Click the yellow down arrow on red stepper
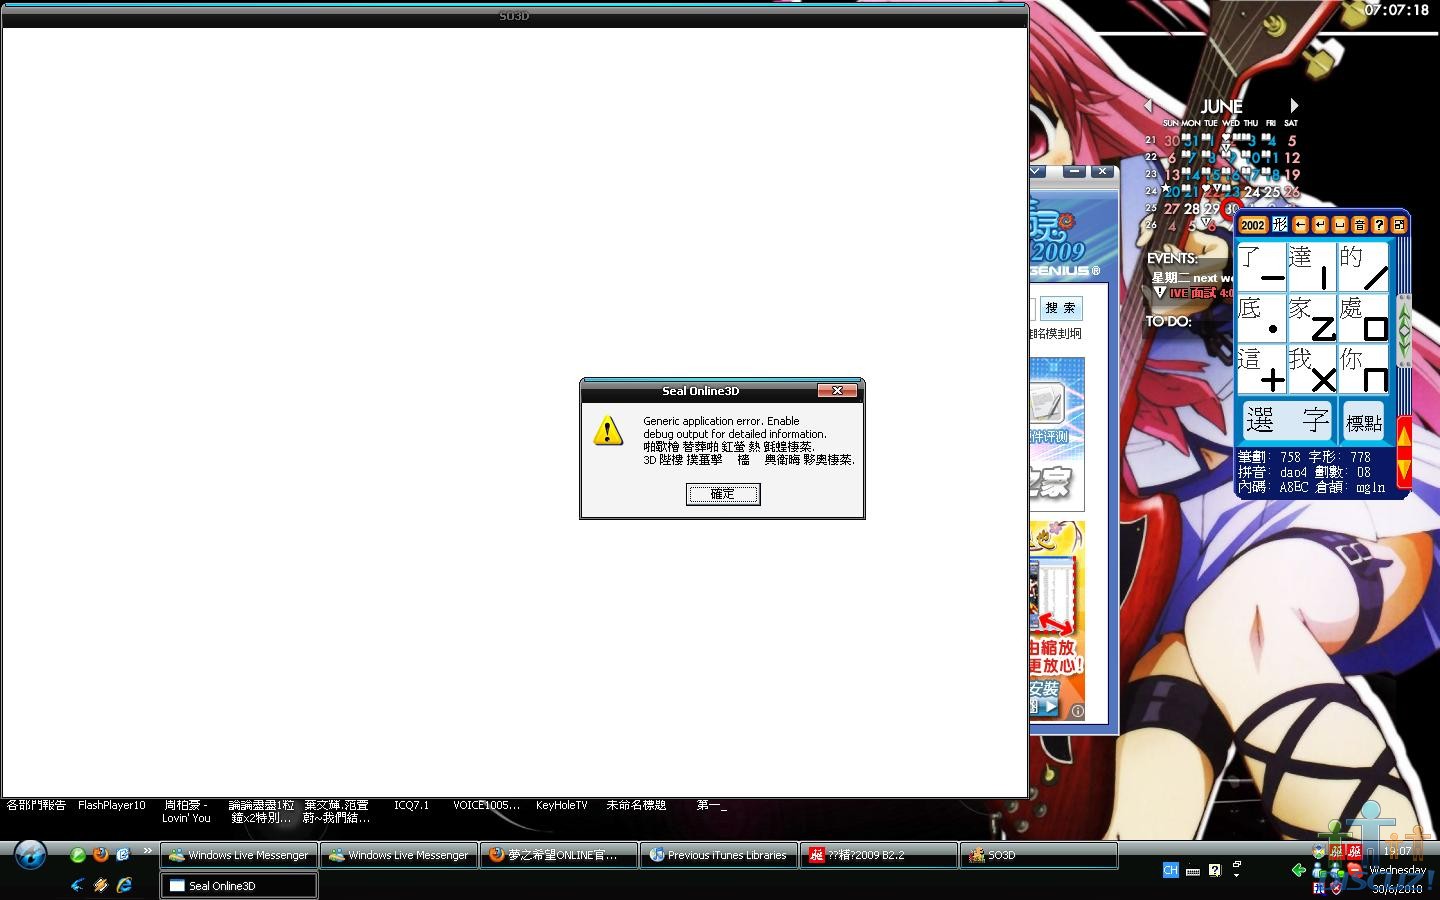The height and width of the screenshot is (900, 1440). pyautogui.click(x=1404, y=468)
